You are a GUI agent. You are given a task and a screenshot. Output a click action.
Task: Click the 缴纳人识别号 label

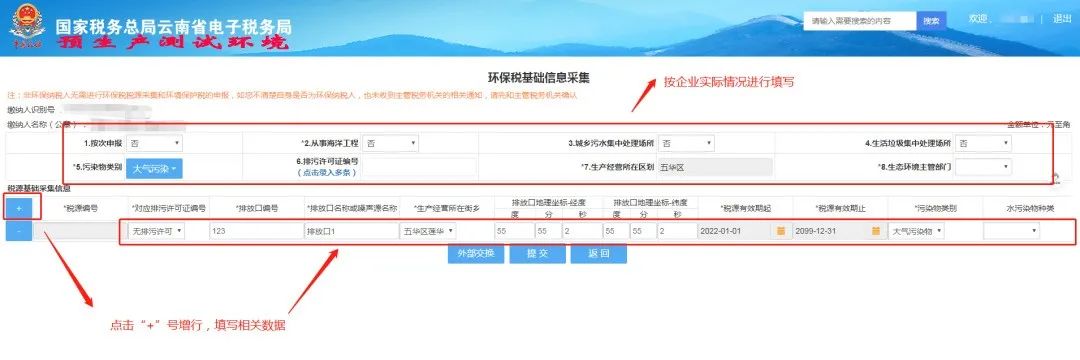tap(32, 109)
